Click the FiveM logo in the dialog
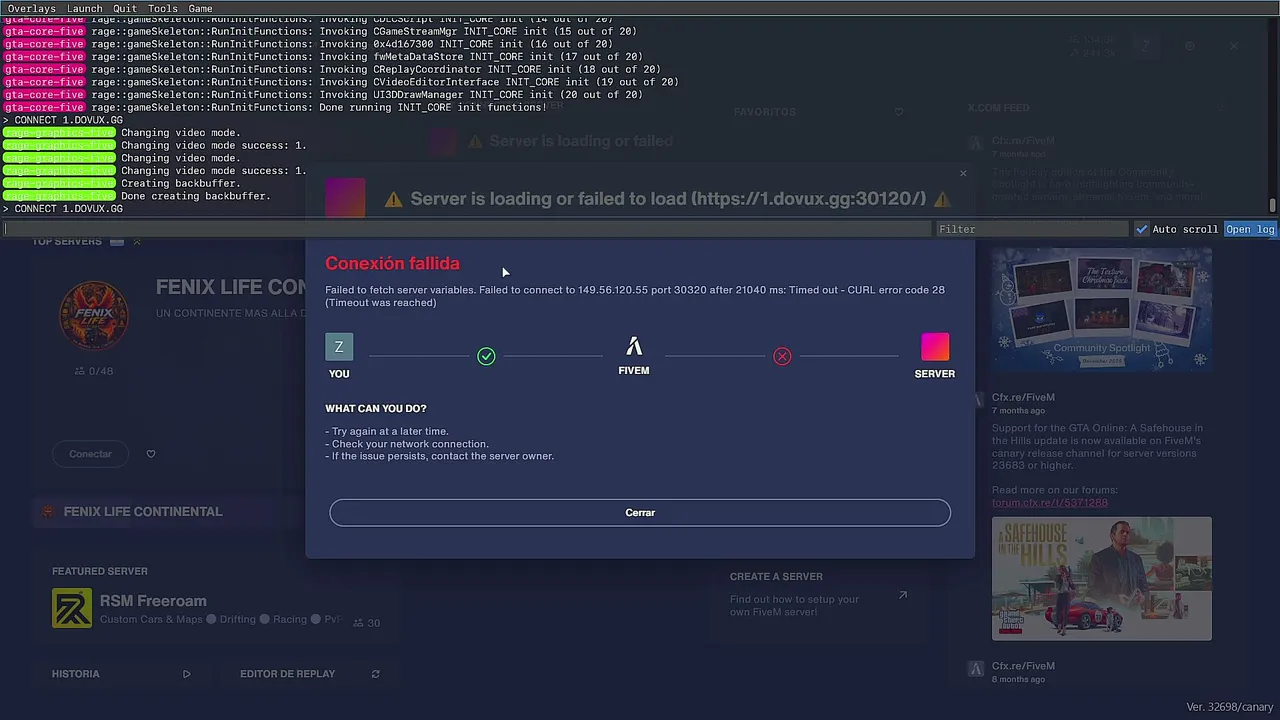Screen dimensions: 1280x720 pos(634,346)
